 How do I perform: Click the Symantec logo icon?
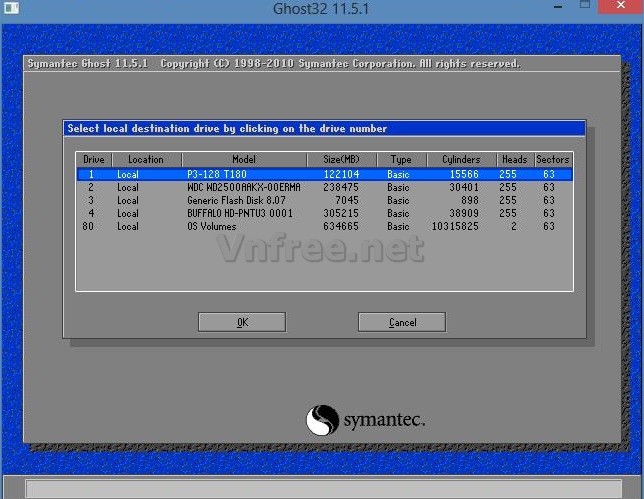tap(322, 420)
